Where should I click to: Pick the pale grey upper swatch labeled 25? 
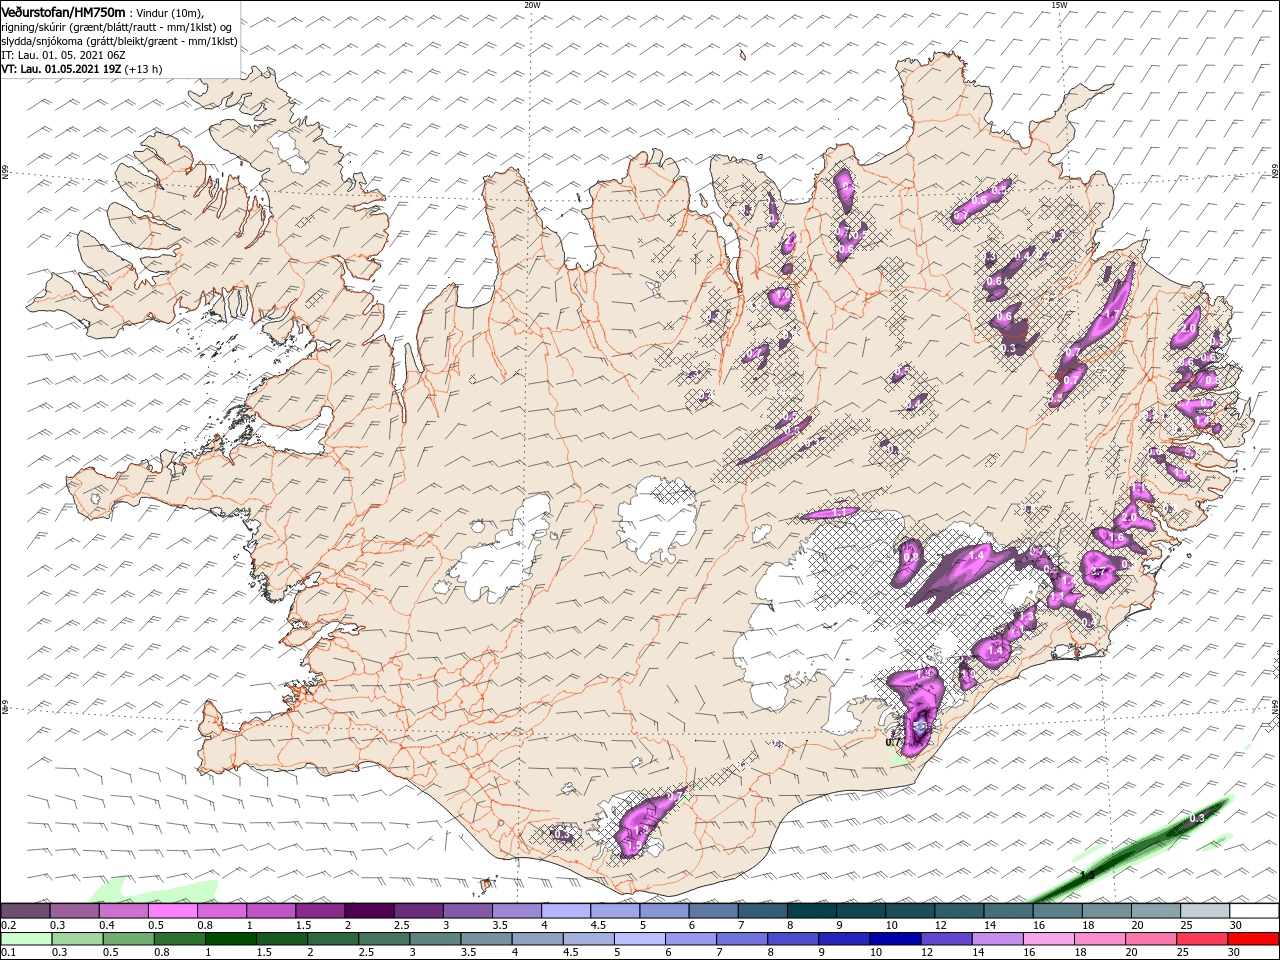coord(1204,911)
